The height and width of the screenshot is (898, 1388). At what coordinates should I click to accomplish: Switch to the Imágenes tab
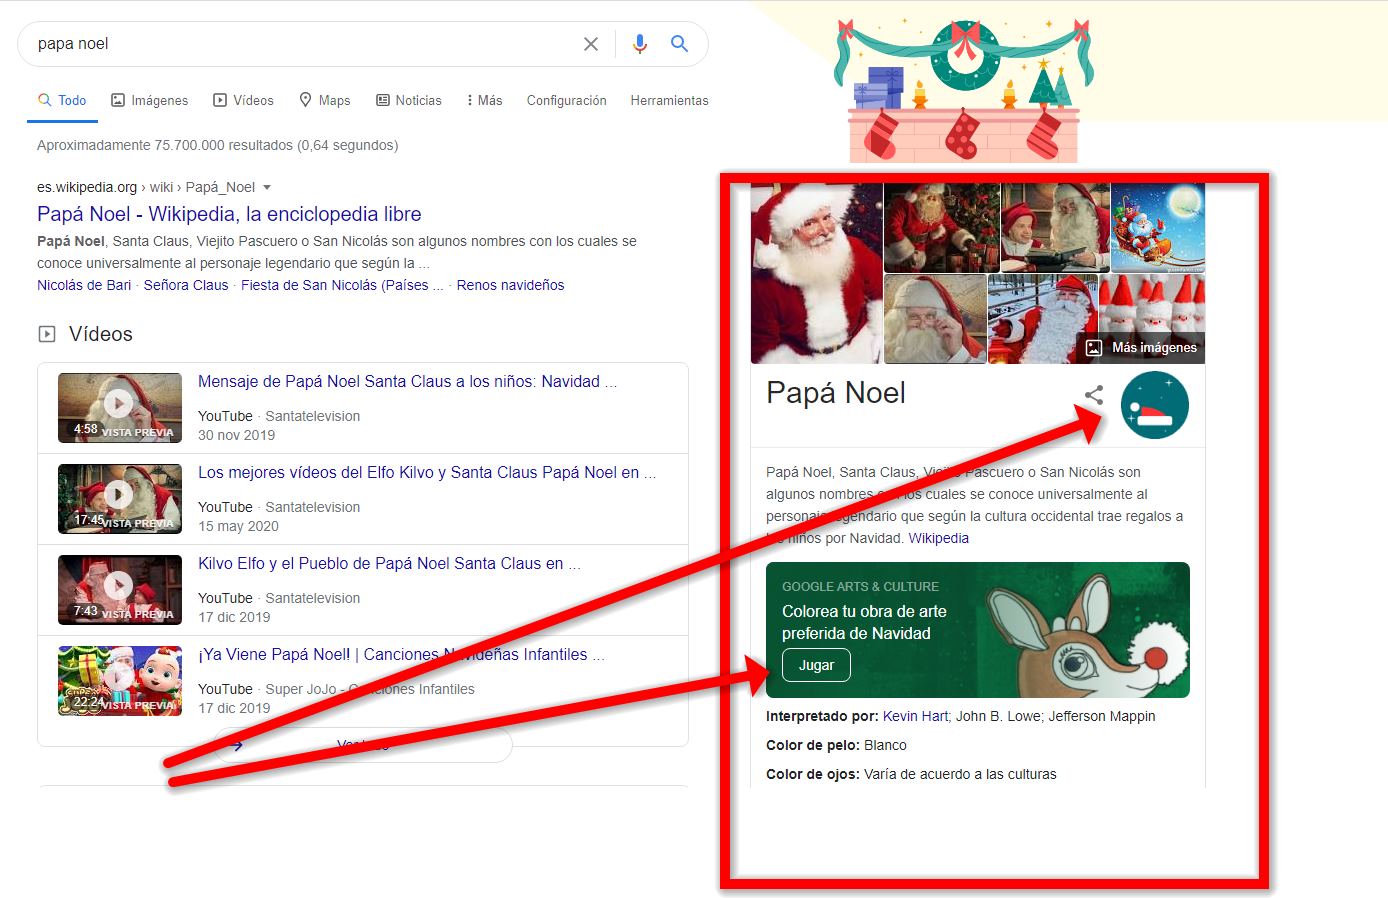pos(149,100)
